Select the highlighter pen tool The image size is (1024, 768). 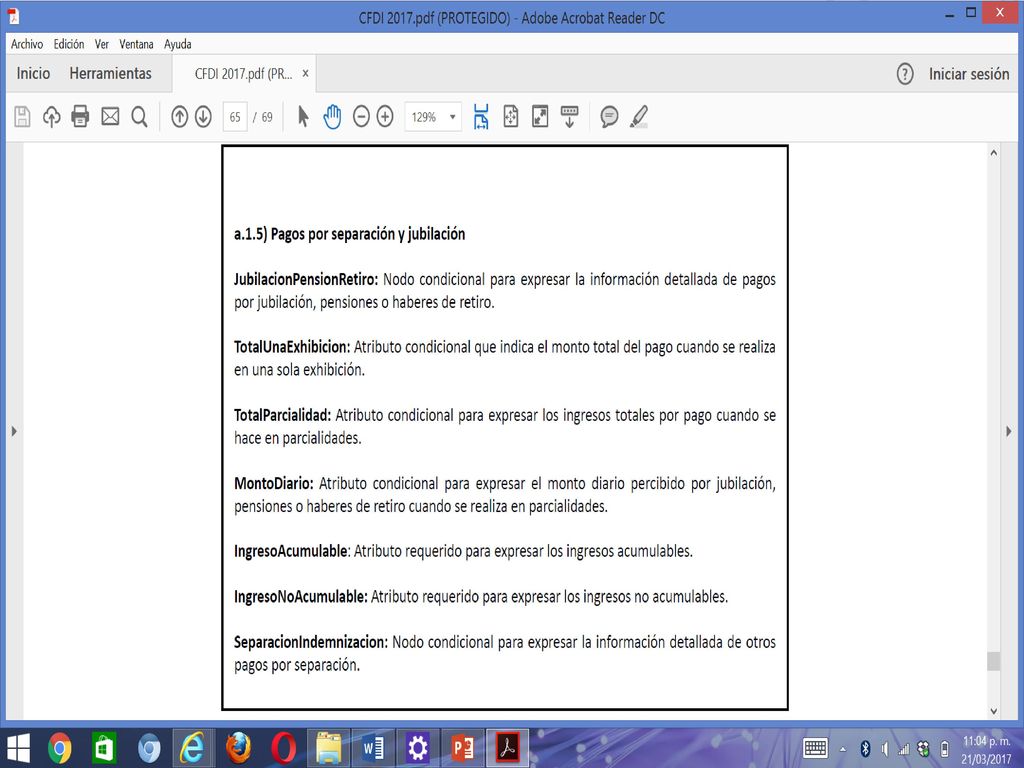(x=639, y=117)
